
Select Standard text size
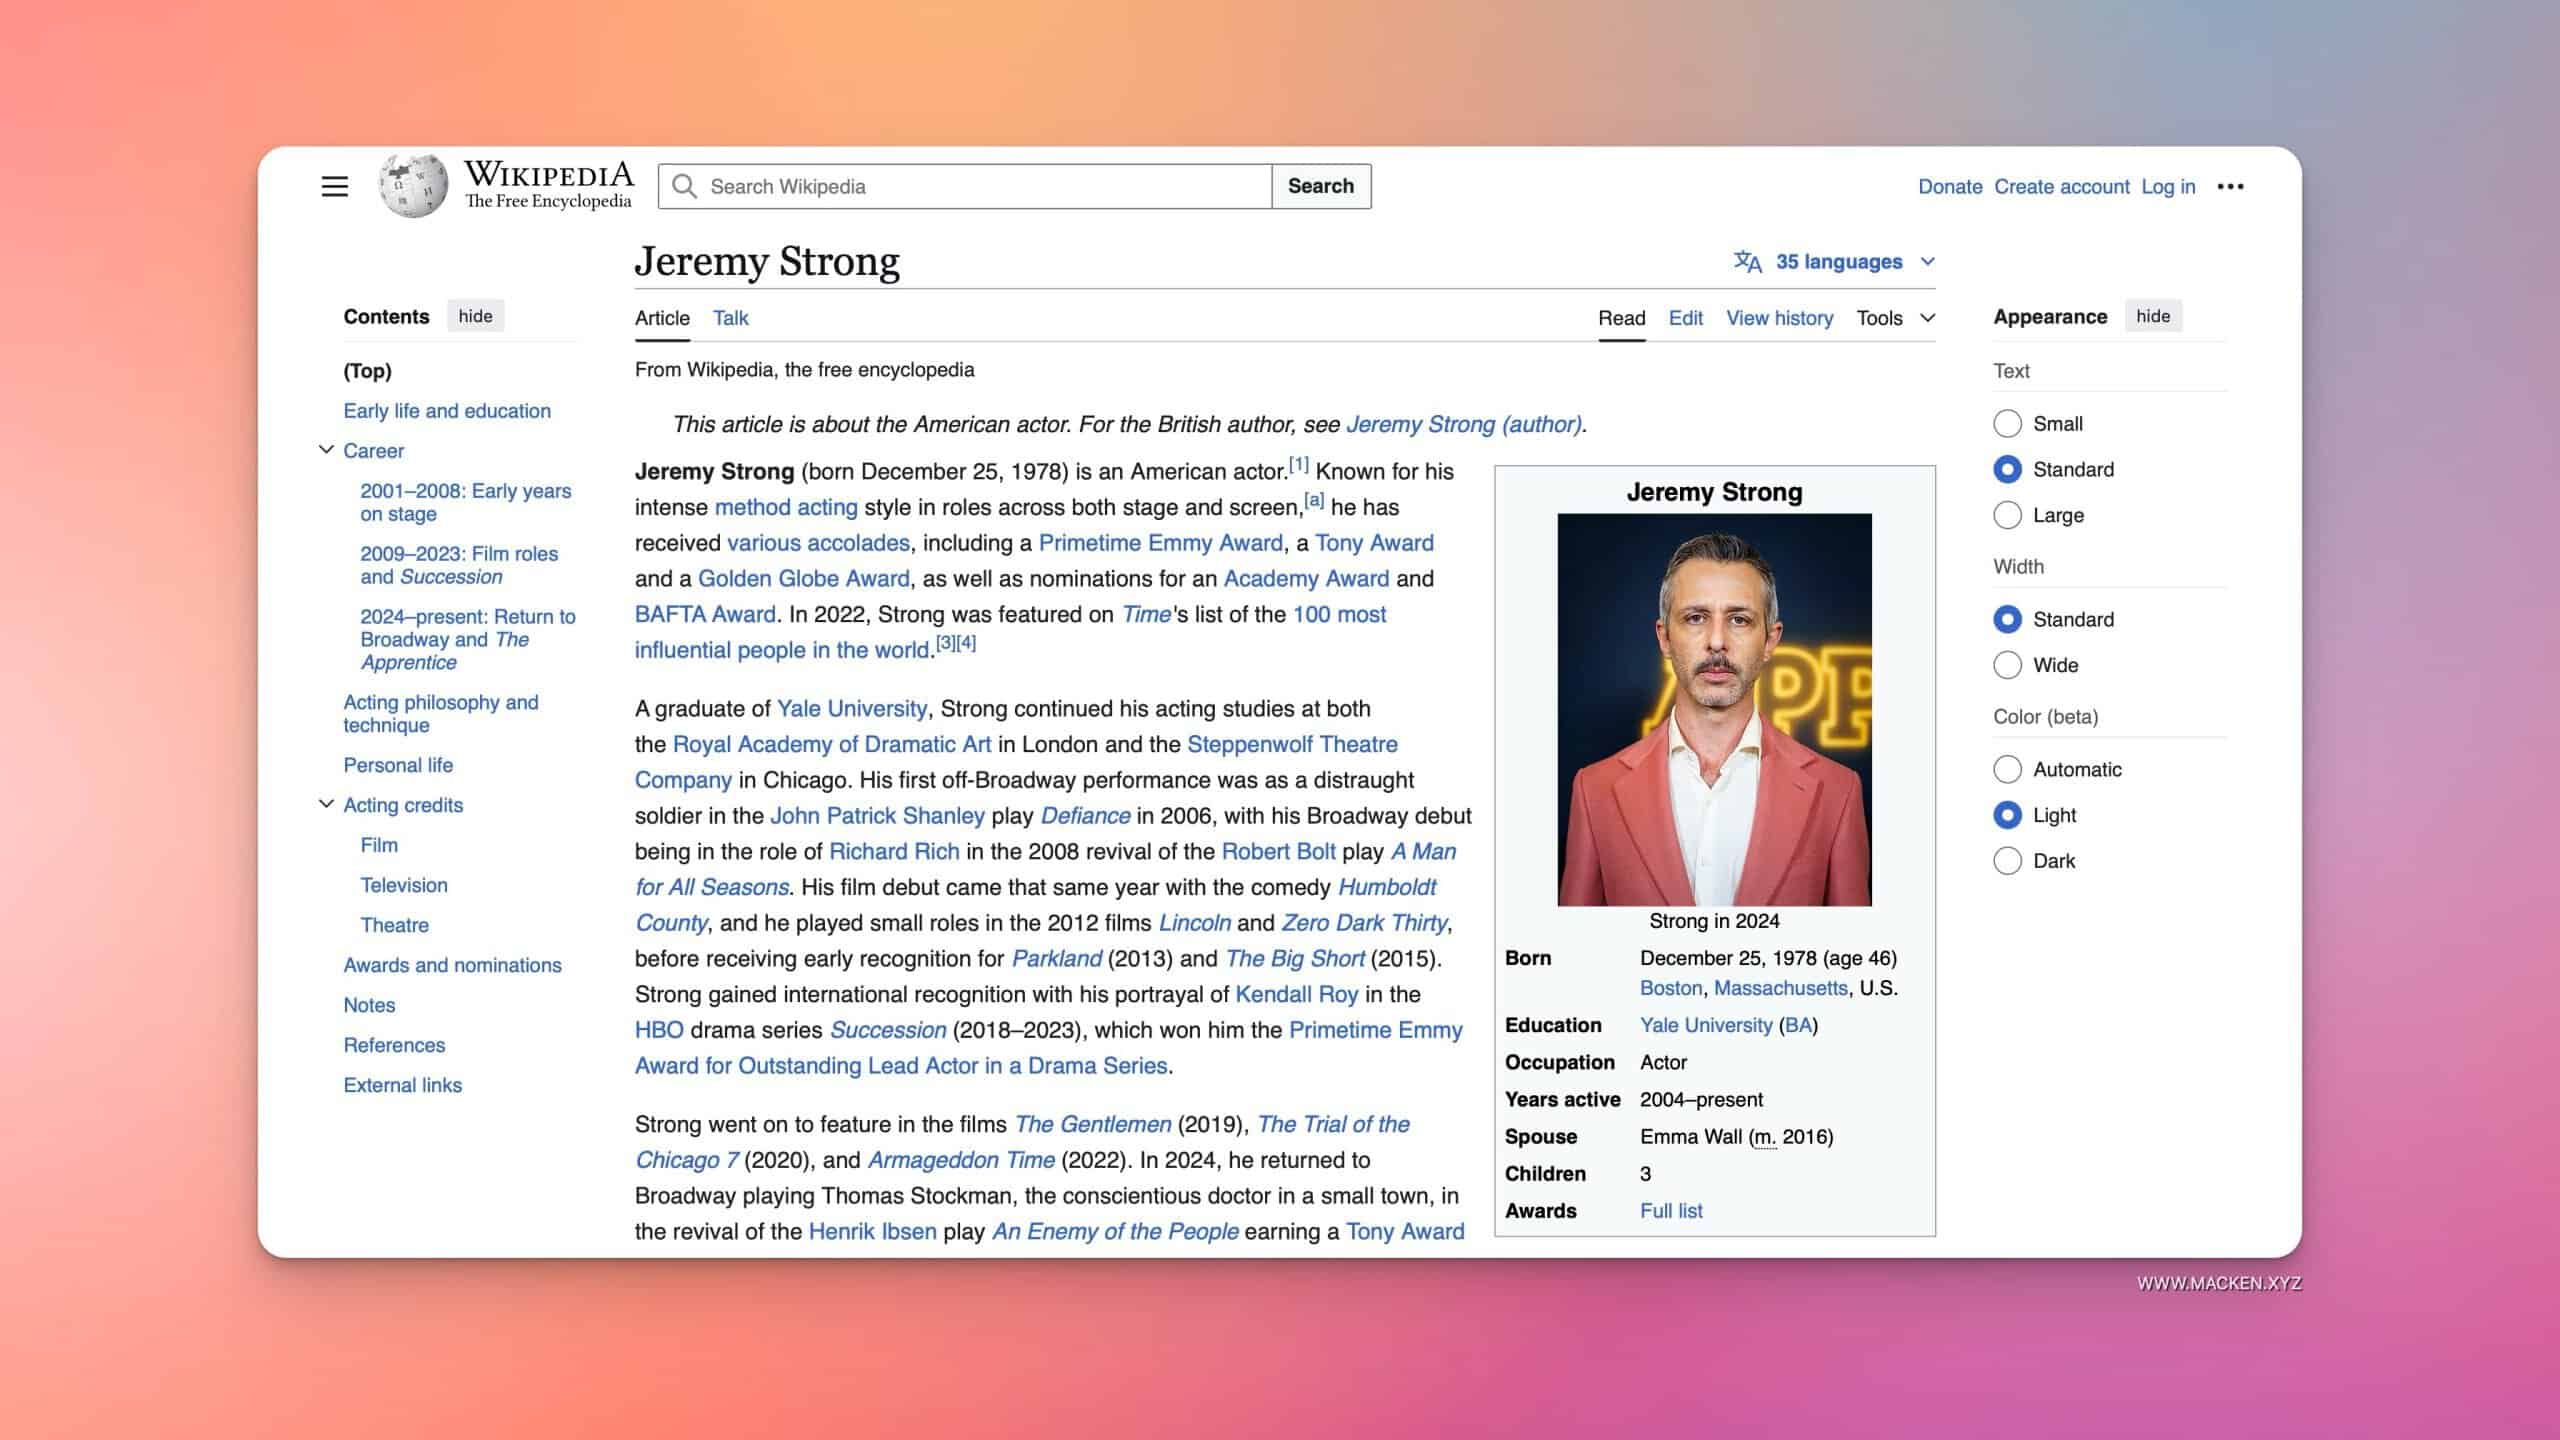tap(2007, 470)
